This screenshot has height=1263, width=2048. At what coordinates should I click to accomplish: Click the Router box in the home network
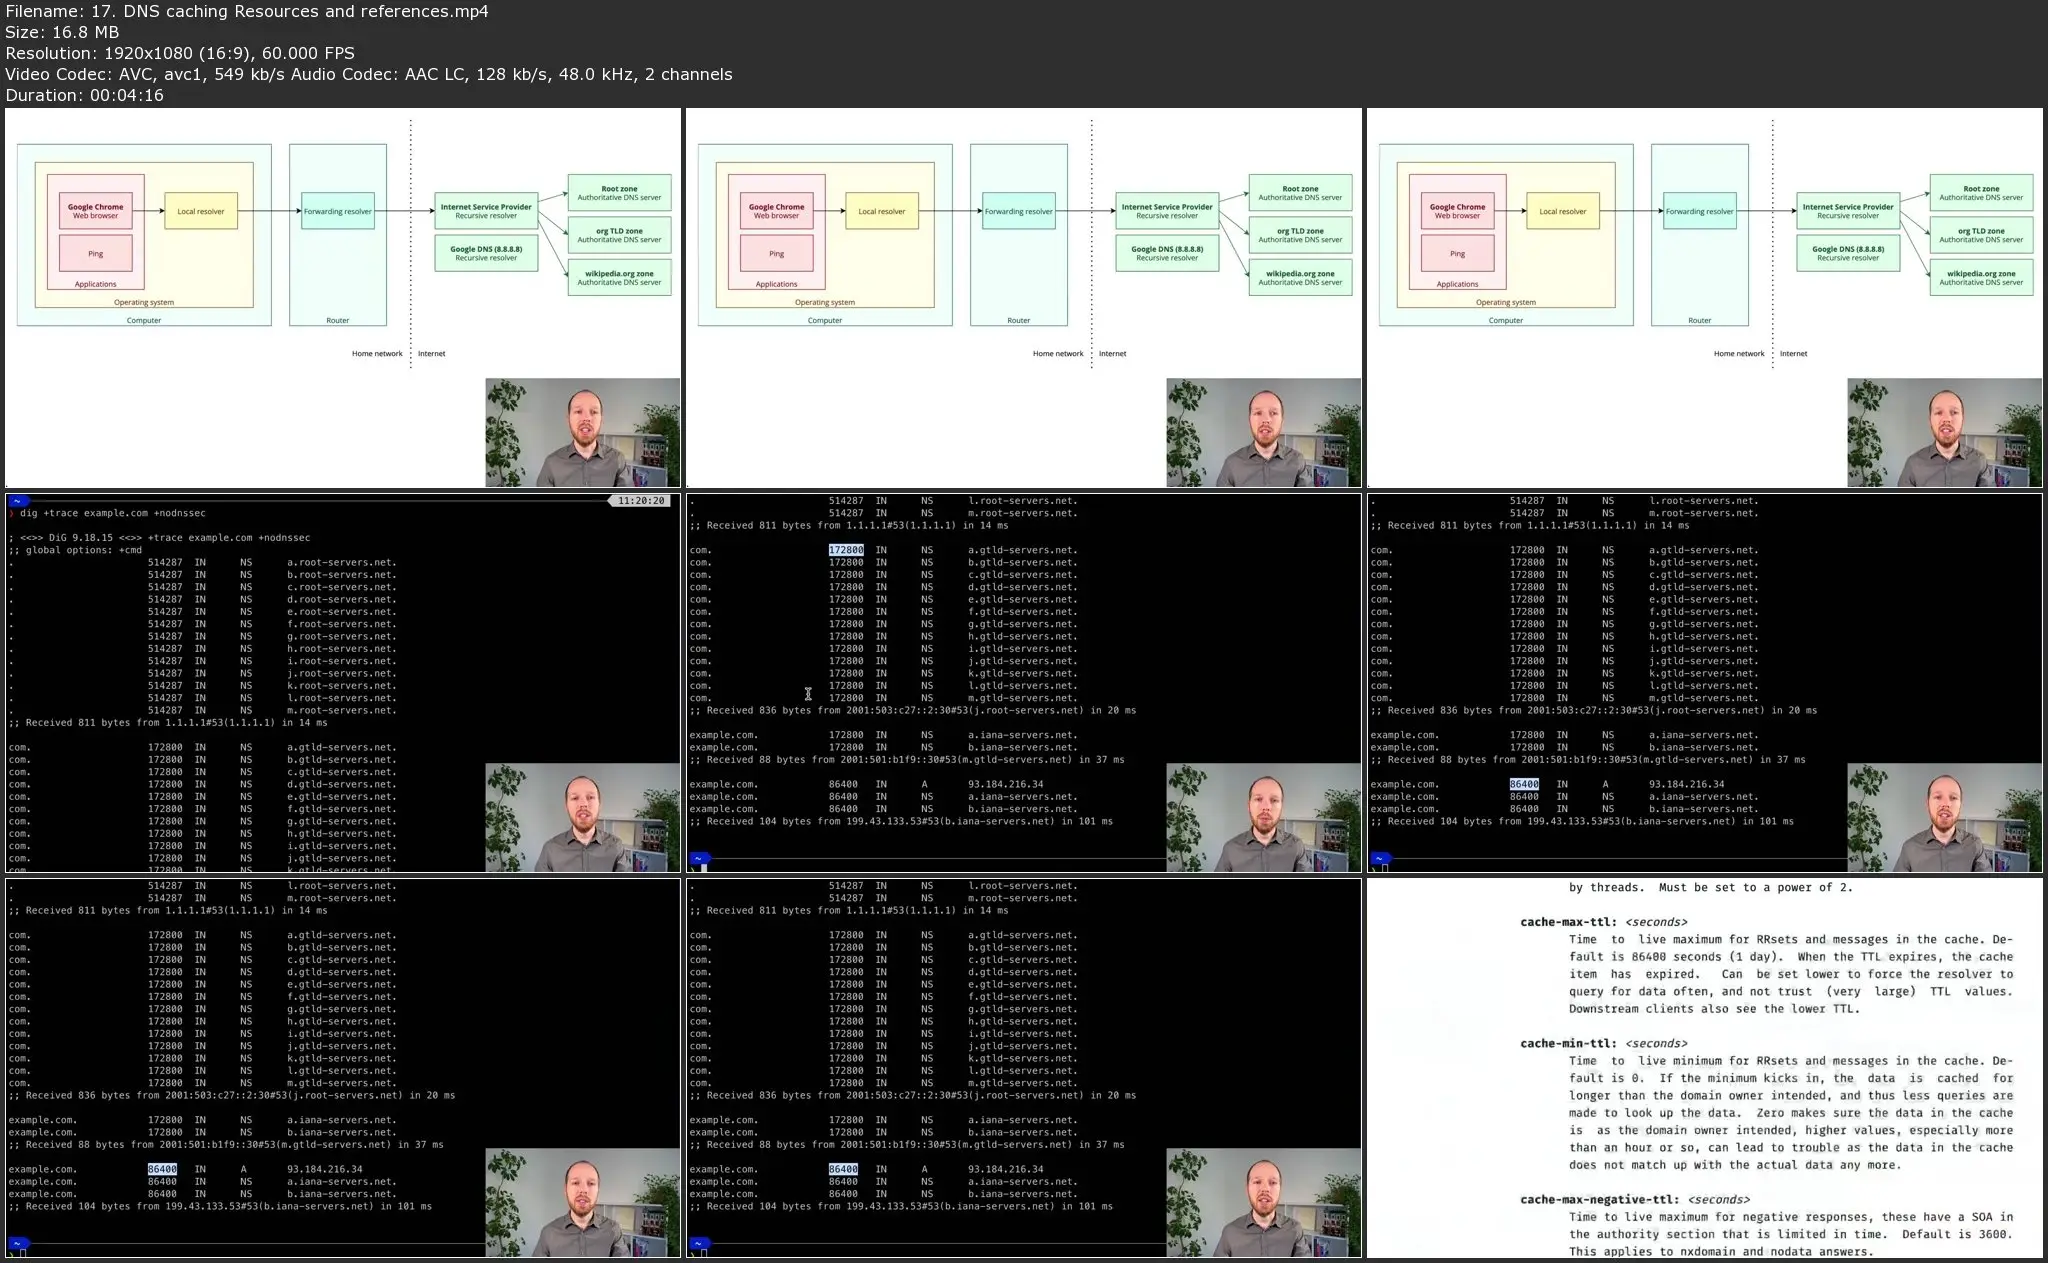point(339,319)
